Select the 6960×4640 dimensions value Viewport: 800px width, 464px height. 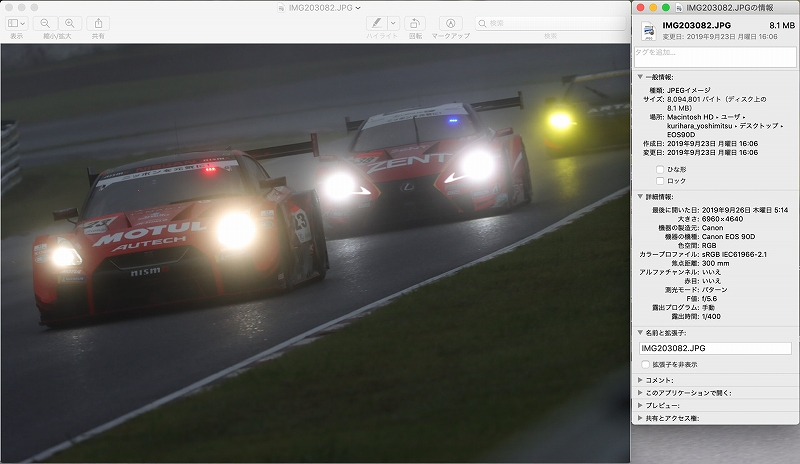722,219
